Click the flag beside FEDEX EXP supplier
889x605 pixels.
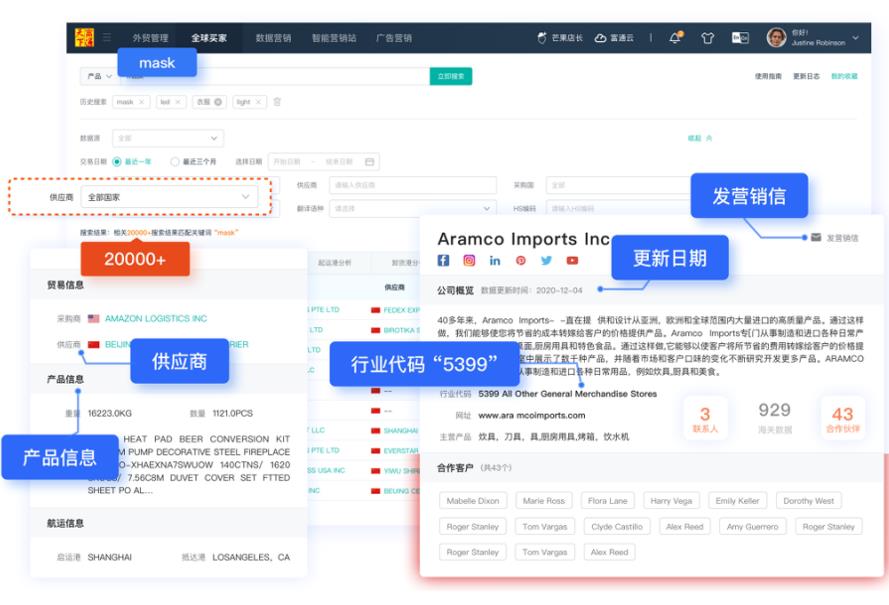[375, 310]
